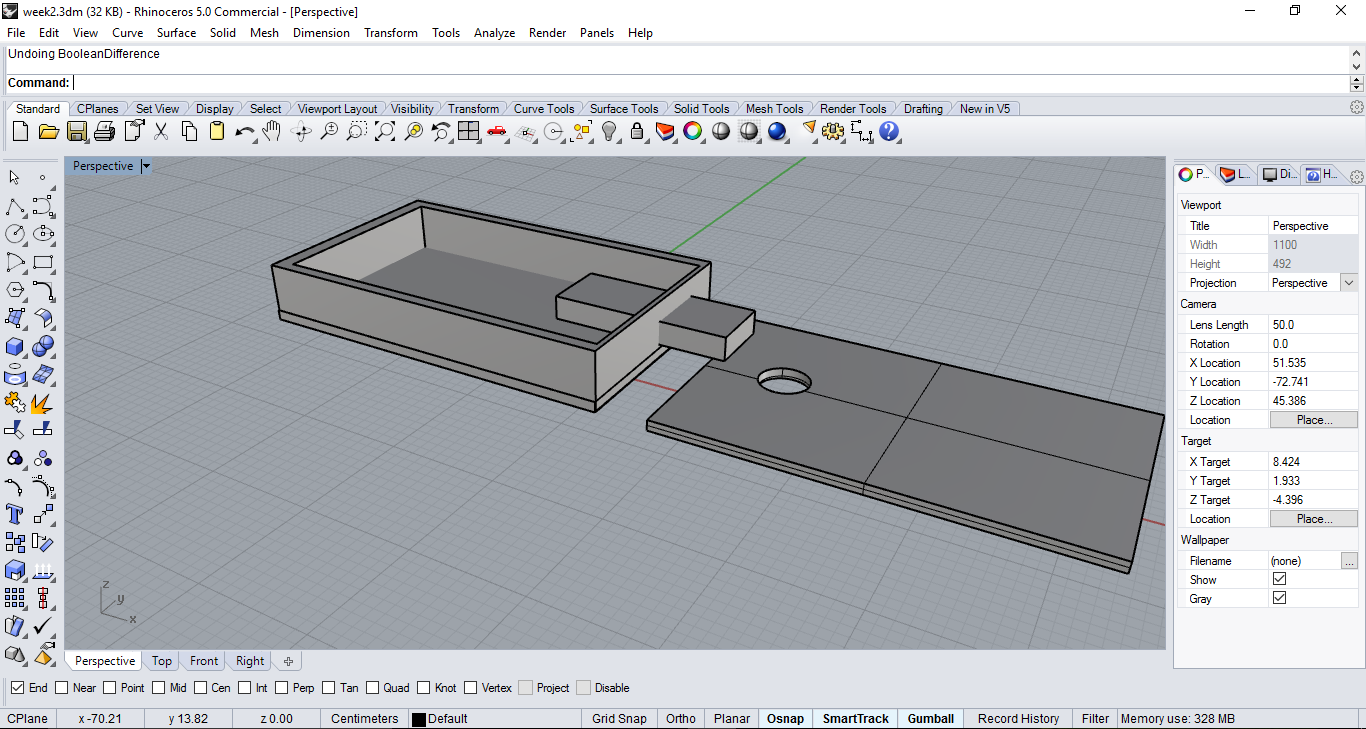Click the Default layer color swatch
Image resolution: width=1366 pixels, height=729 pixels.
click(419, 719)
